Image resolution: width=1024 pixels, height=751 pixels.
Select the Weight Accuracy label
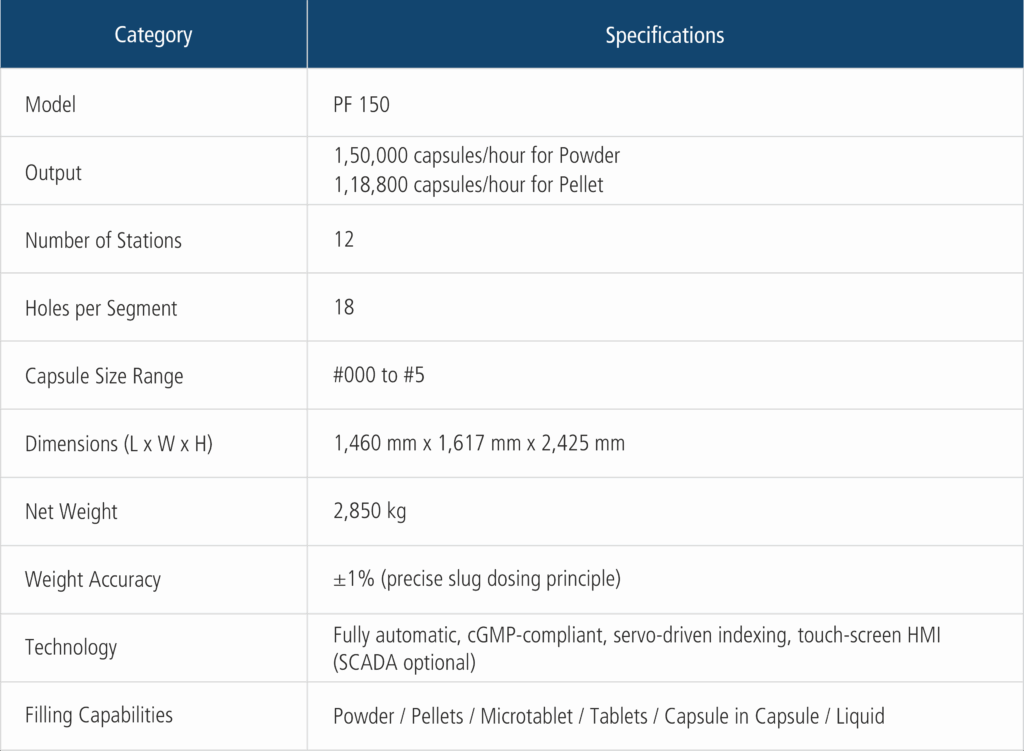pos(93,580)
